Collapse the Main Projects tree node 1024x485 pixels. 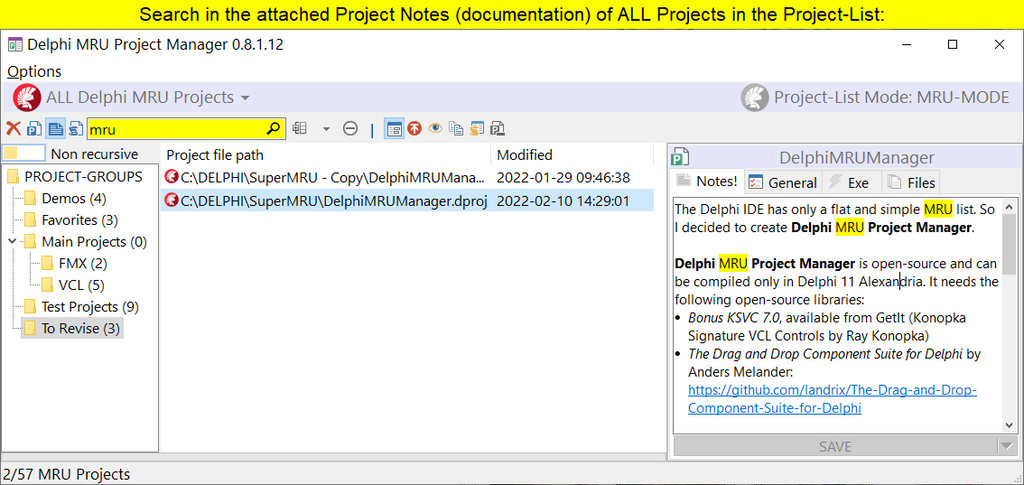coord(13,242)
